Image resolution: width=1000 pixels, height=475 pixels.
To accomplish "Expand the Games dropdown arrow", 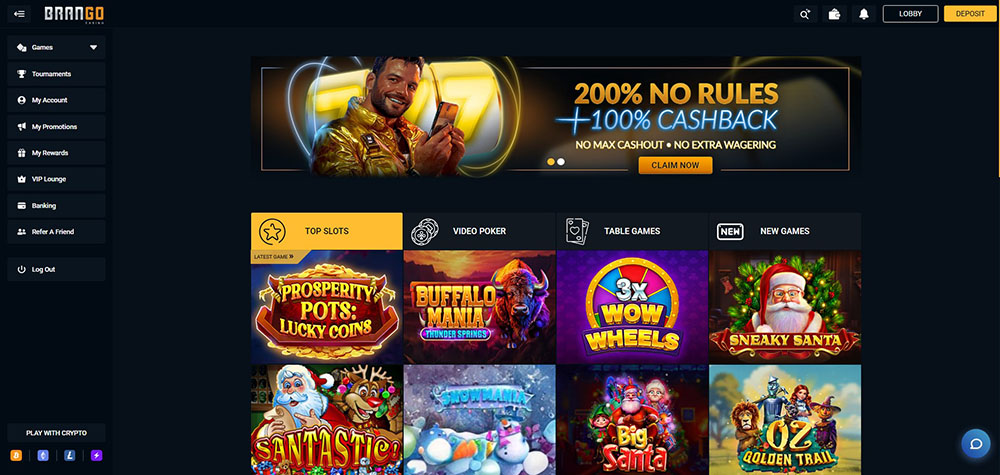I will [x=94, y=47].
